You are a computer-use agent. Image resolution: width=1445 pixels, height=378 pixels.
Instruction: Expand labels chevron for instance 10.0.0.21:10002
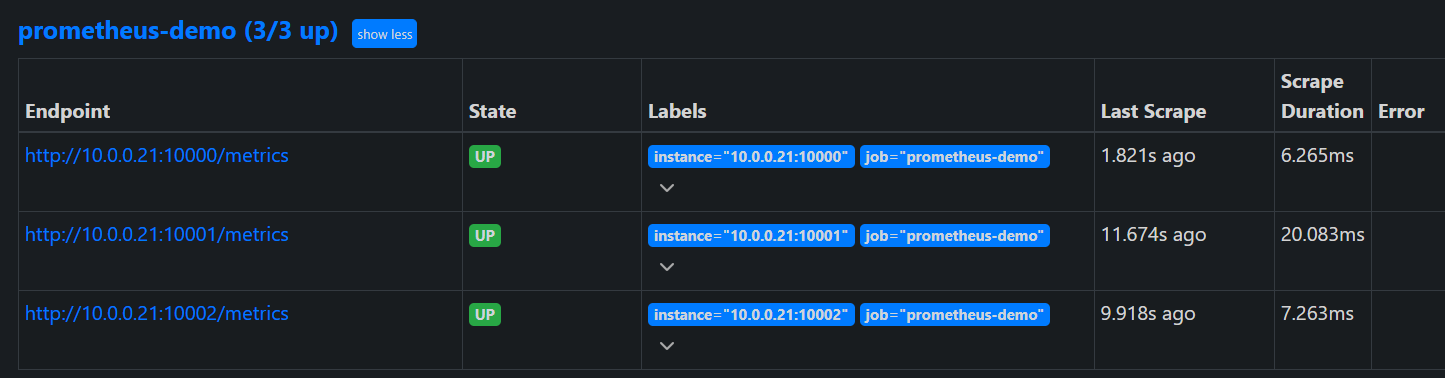click(667, 346)
